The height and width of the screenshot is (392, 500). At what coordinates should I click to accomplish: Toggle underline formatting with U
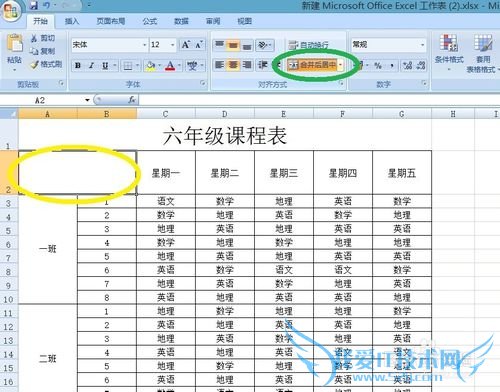click(105, 66)
